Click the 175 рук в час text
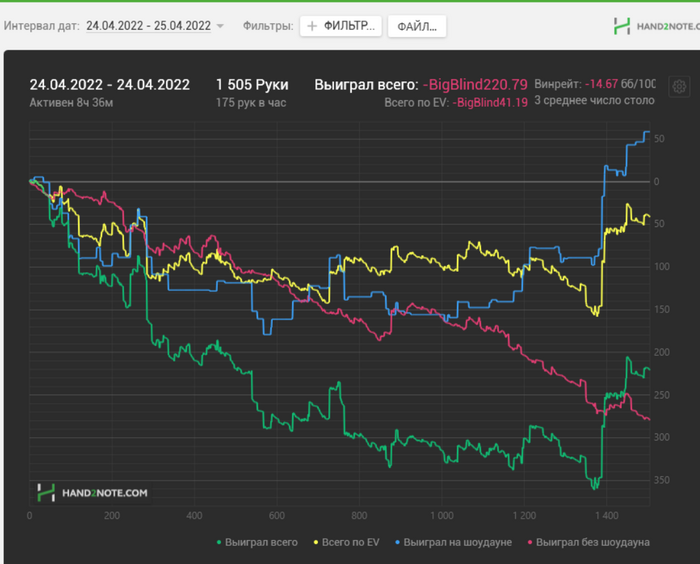This screenshot has width=700, height=564. (251, 103)
